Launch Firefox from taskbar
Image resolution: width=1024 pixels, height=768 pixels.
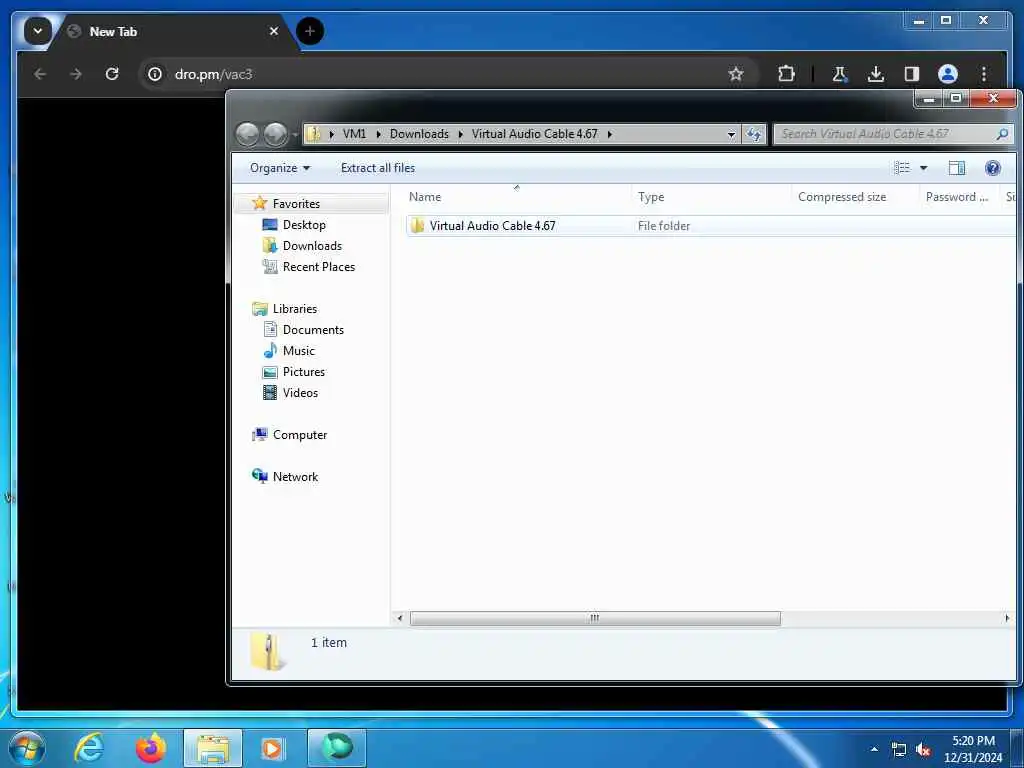[x=150, y=748]
